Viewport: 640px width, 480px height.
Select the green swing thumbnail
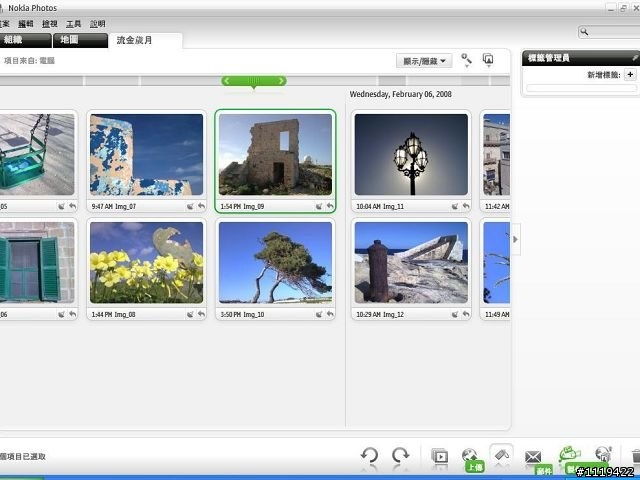point(37,155)
